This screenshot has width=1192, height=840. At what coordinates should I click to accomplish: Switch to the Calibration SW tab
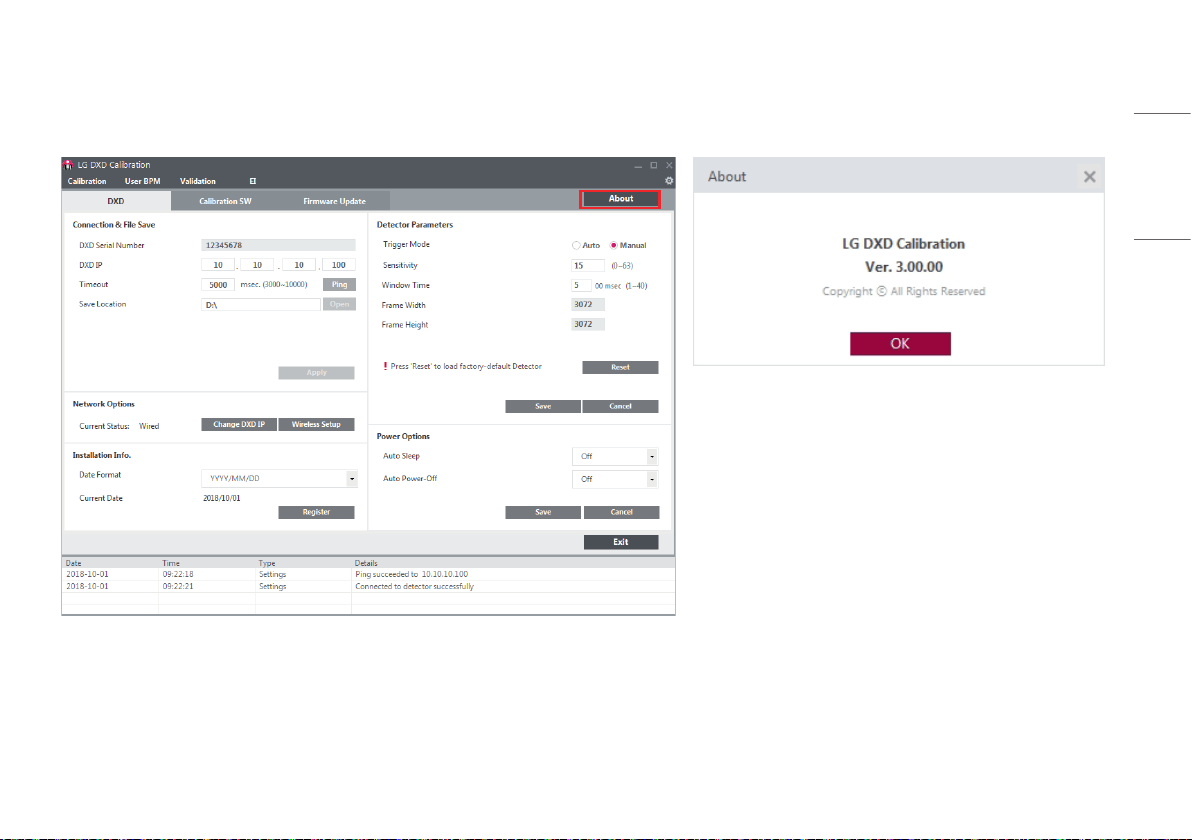[225, 201]
